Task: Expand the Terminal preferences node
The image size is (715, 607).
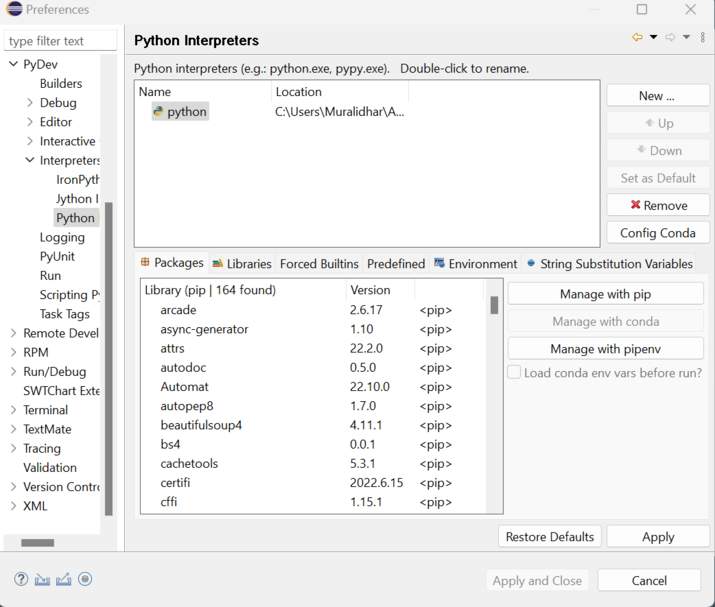Action: coord(13,410)
